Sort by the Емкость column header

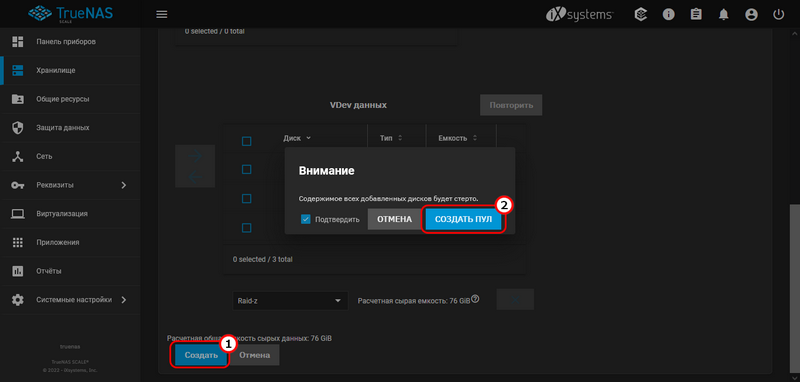(458, 138)
